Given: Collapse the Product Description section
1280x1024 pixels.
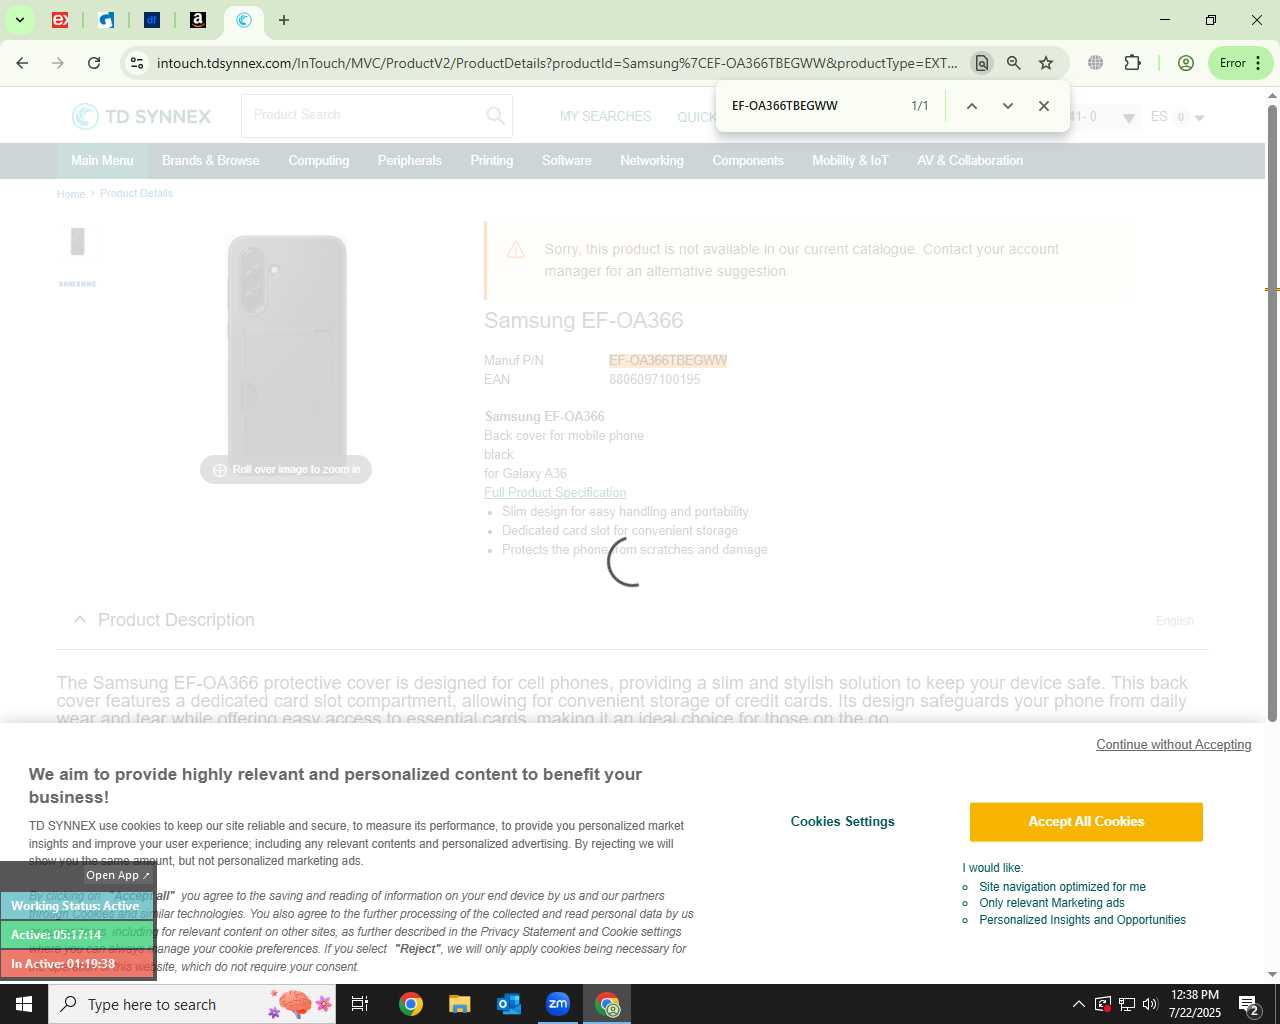Looking at the screenshot, I should point(80,620).
